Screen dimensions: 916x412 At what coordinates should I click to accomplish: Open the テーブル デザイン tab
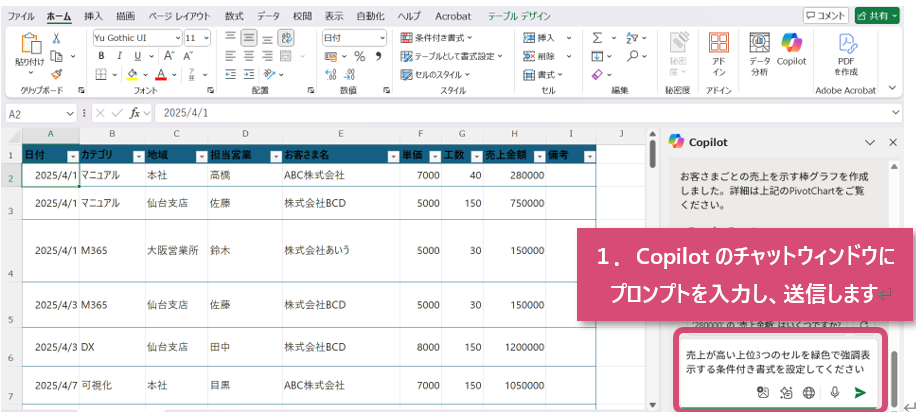(x=519, y=16)
